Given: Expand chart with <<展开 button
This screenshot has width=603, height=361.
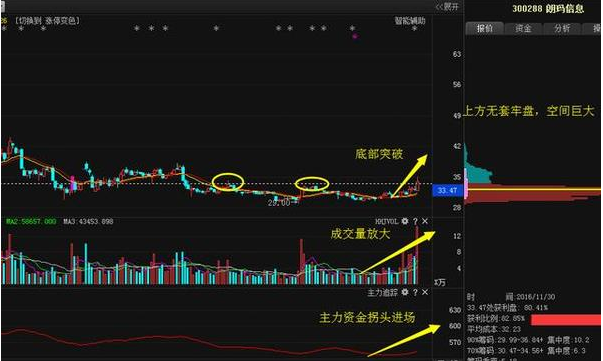Looking at the screenshot, I should point(447,7).
